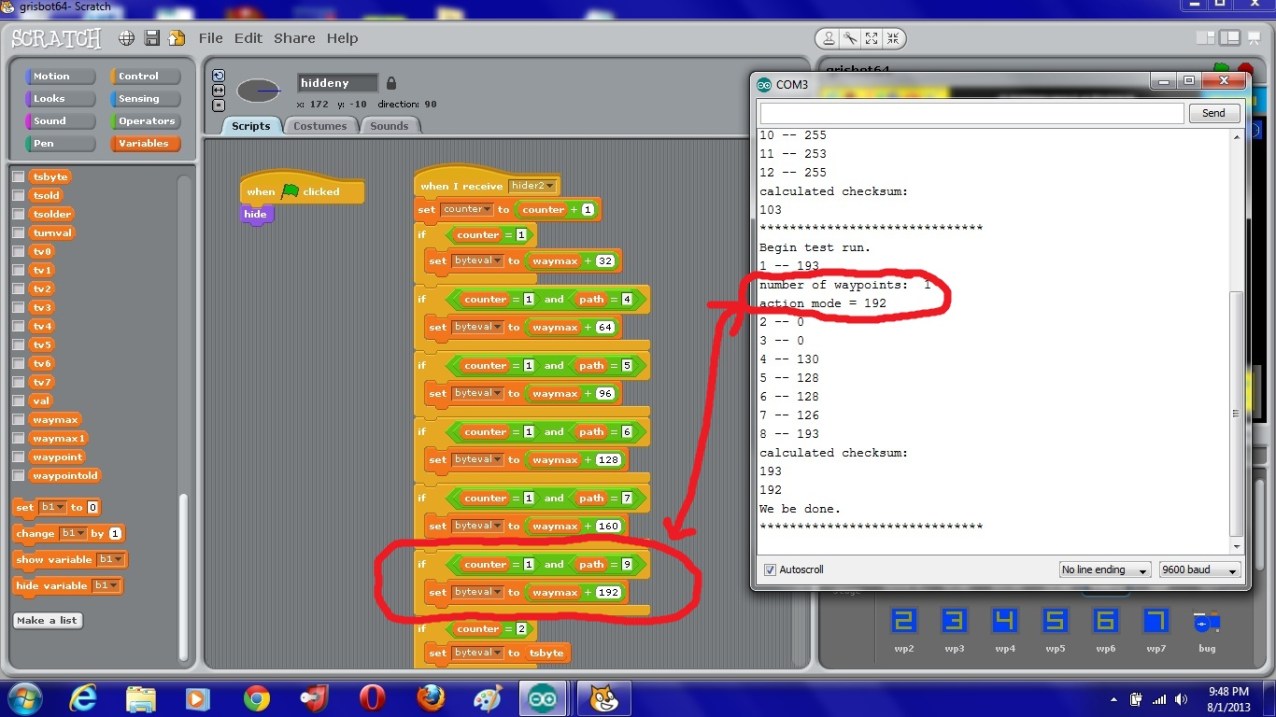Select the Motion block category
The width and height of the screenshot is (1276, 717).
pos(59,76)
